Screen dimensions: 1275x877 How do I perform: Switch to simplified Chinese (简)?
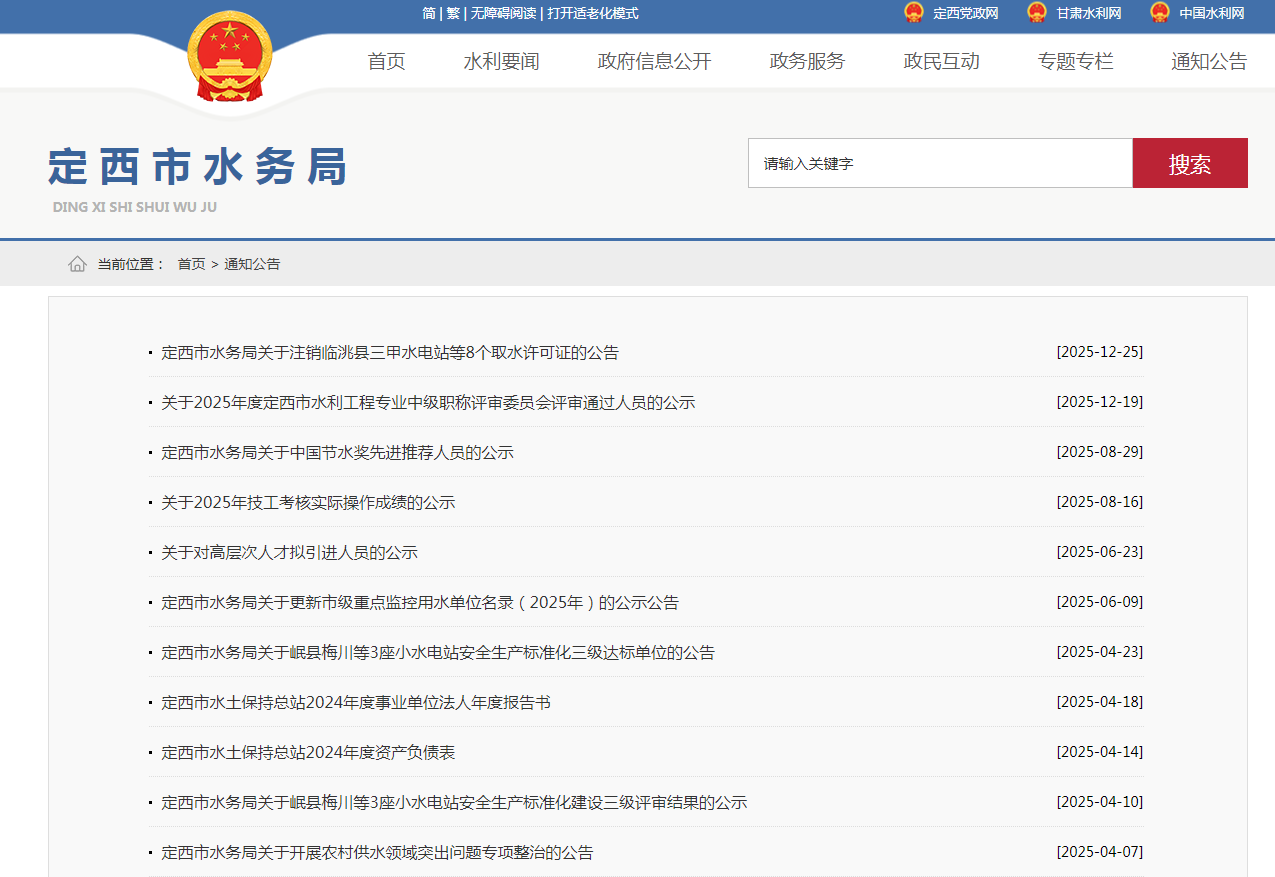click(429, 13)
